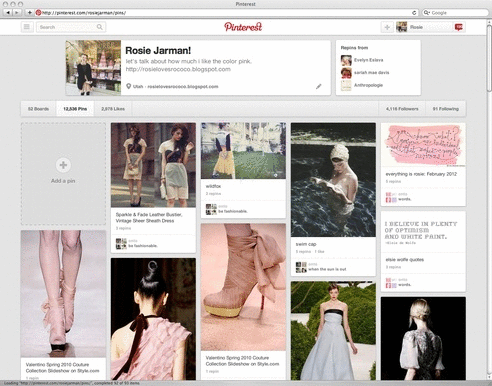Open the 4,116 Followers tab
The image size is (492, 386).
click(x=402, y=109)
